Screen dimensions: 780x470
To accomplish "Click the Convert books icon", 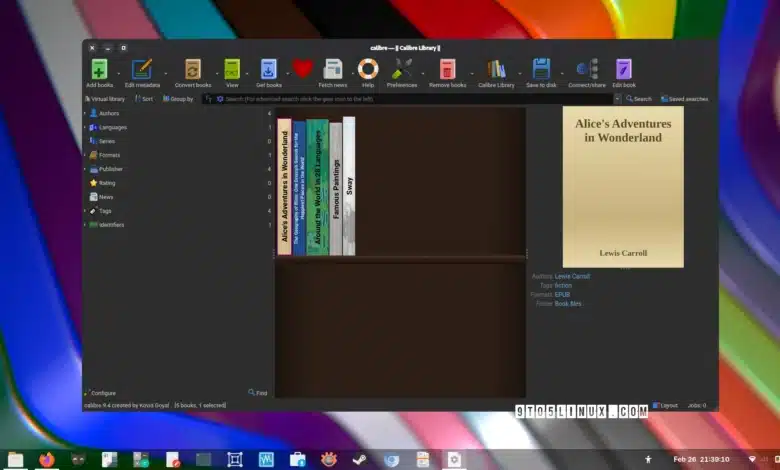I will point(193,70).
